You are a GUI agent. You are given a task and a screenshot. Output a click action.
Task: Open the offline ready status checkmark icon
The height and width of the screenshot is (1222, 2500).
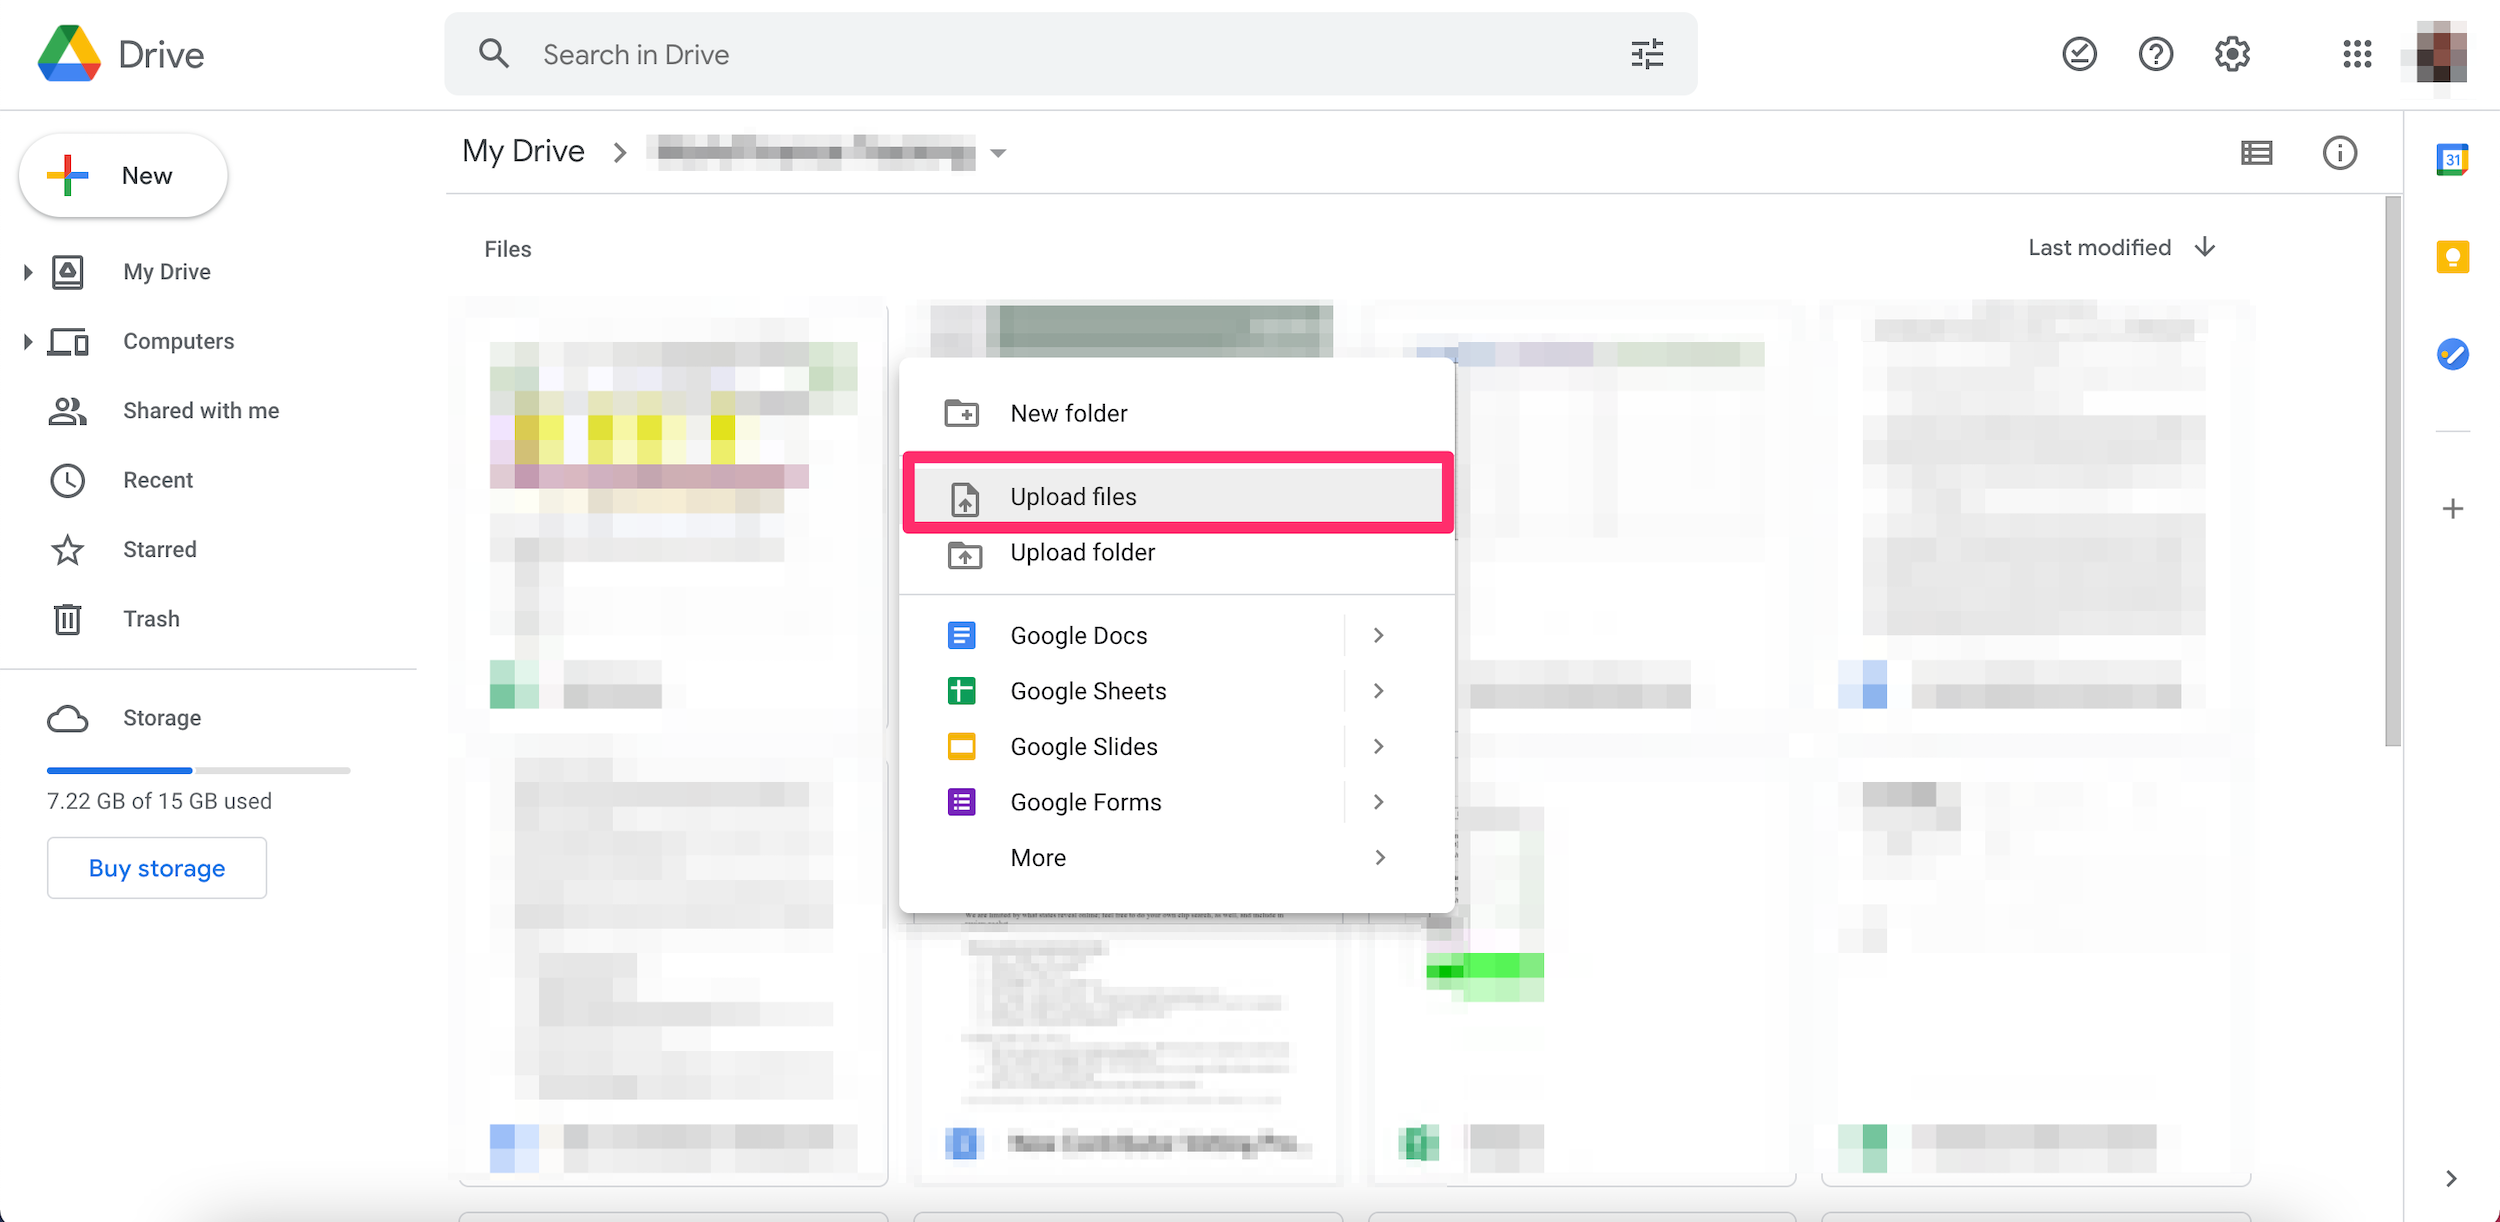pyautogui.click(x=2079, y=54)
